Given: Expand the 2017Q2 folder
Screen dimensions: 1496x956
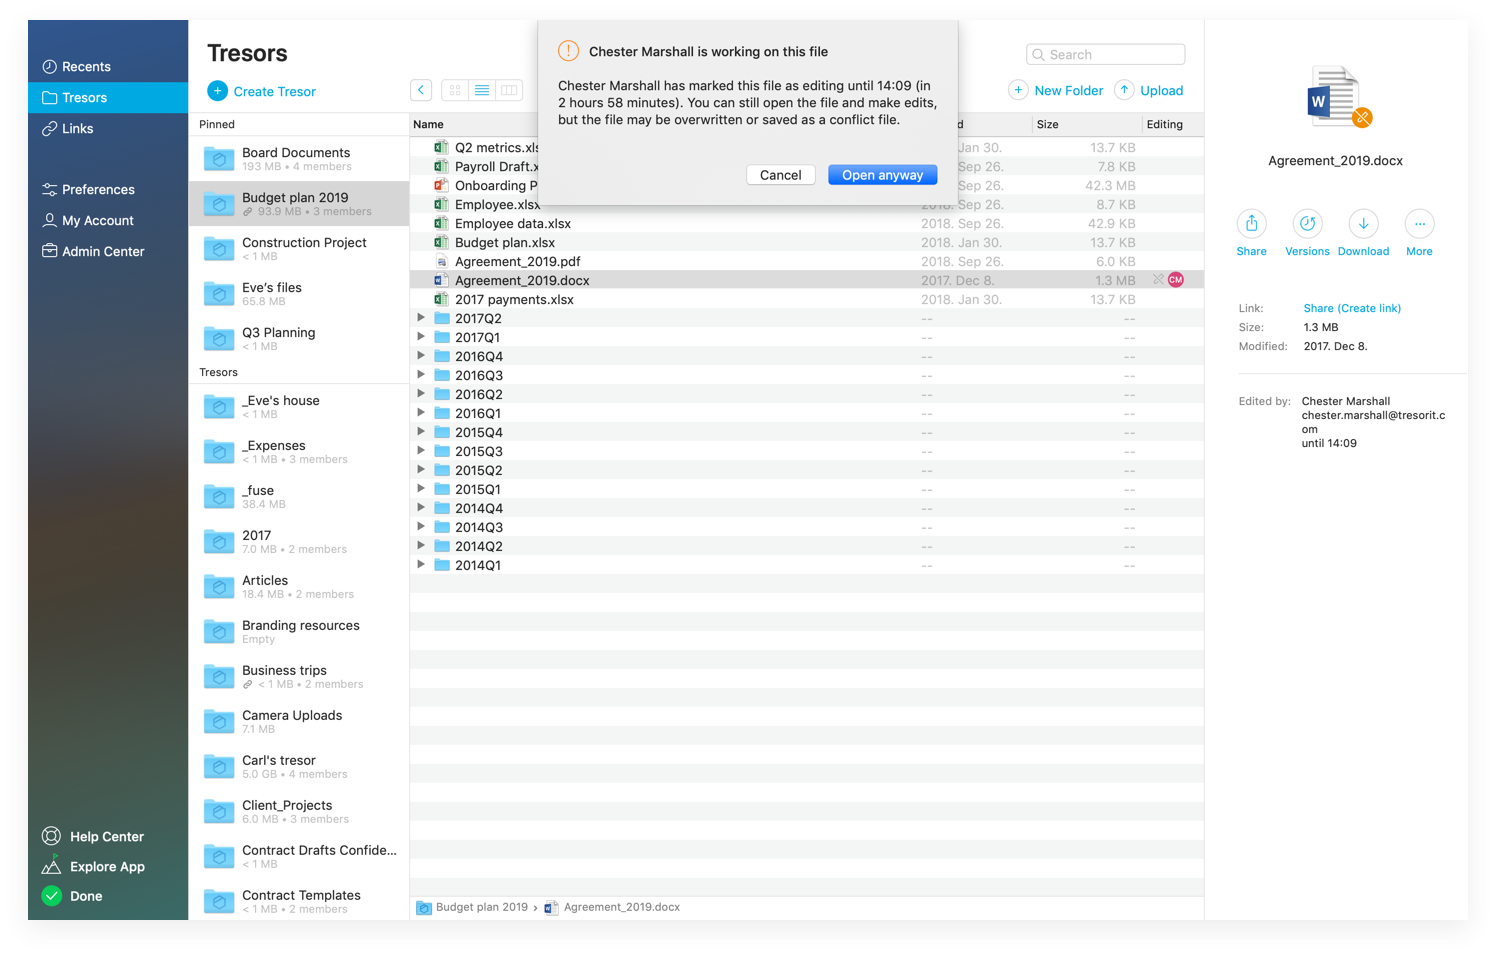Looking at the screenshot, I should 421,318.
